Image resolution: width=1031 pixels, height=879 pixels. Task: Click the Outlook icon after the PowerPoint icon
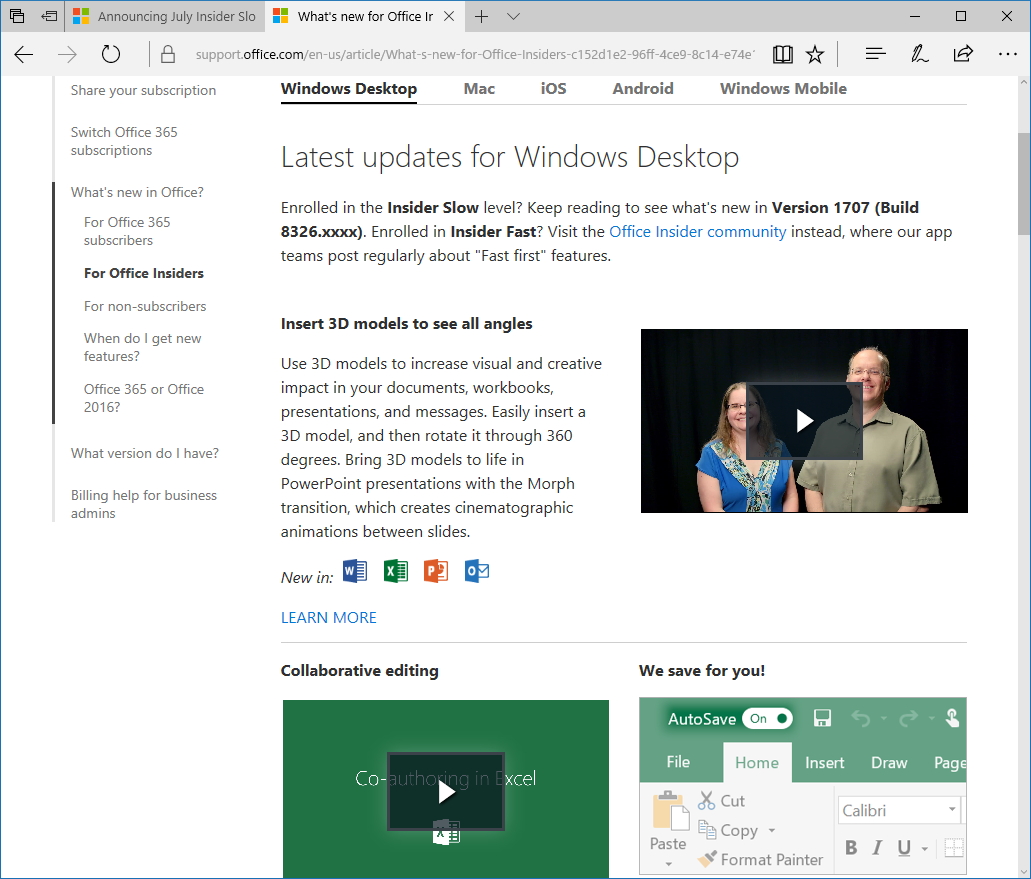click(476, 570)
